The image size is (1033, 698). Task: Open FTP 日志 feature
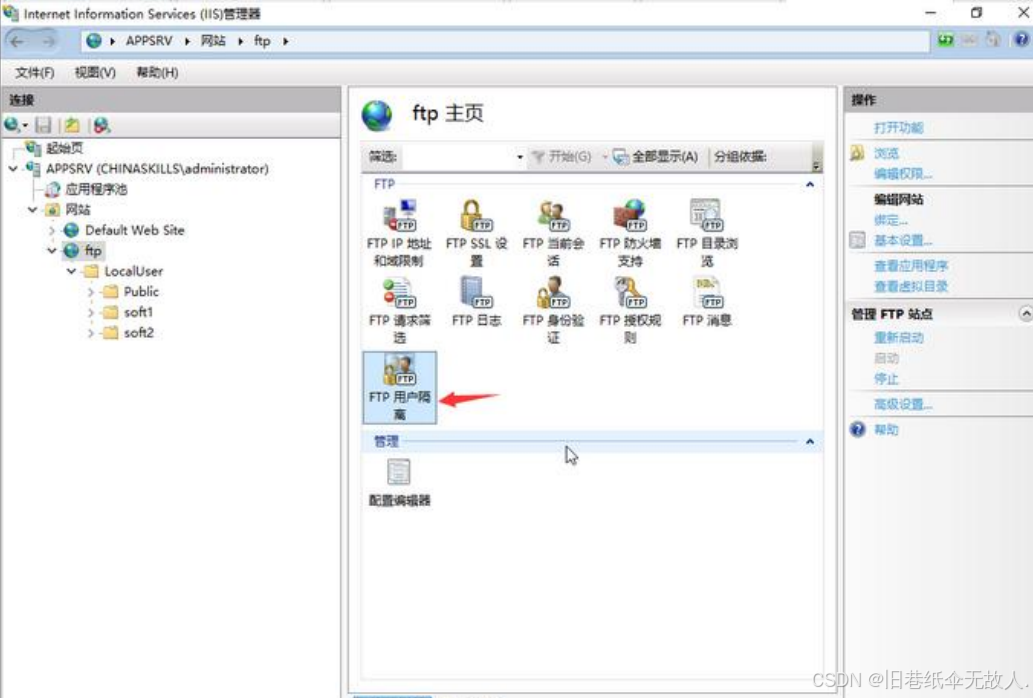click(476, 302)
